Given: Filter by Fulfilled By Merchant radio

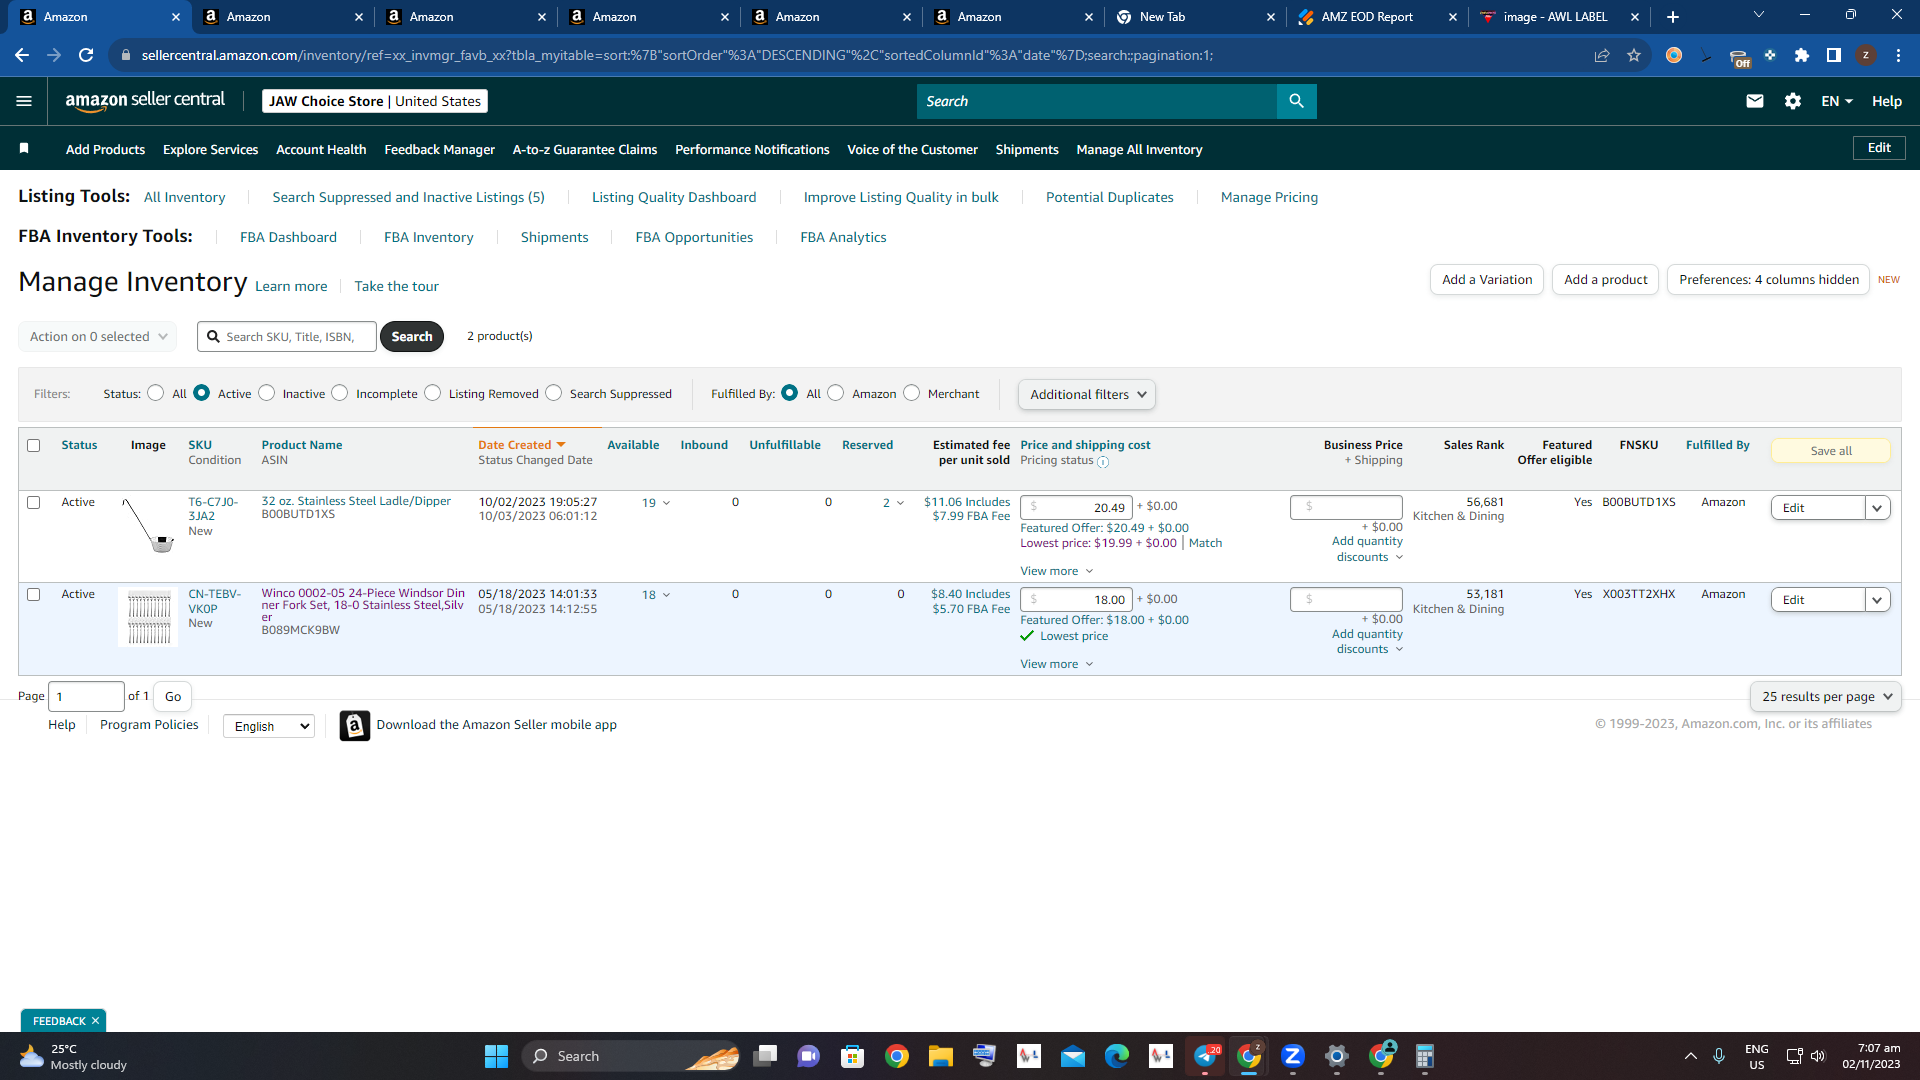Looking at the screenshot, I should click(x=912, y=393).
